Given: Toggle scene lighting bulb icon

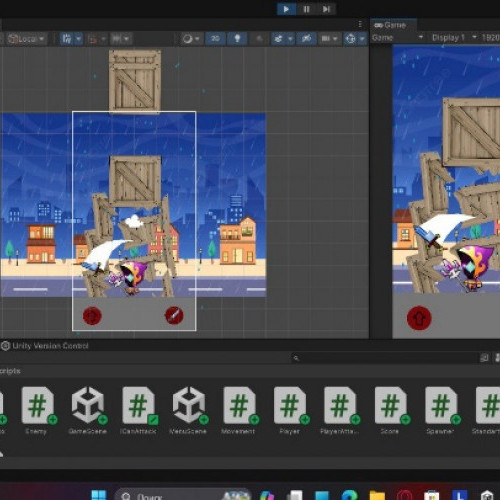Looking at the screenshot, I should click(237, 39).
